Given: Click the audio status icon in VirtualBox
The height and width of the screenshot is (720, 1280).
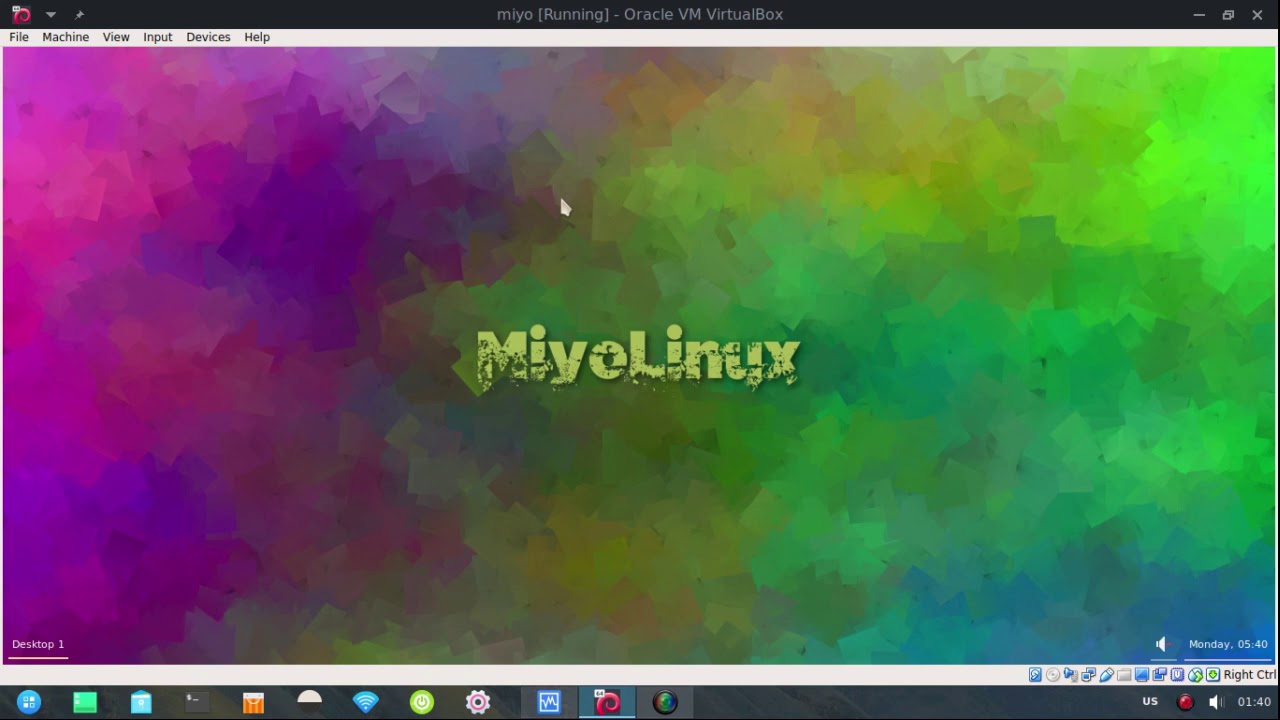Looking at the screenshot, I should click(1071, 675).
